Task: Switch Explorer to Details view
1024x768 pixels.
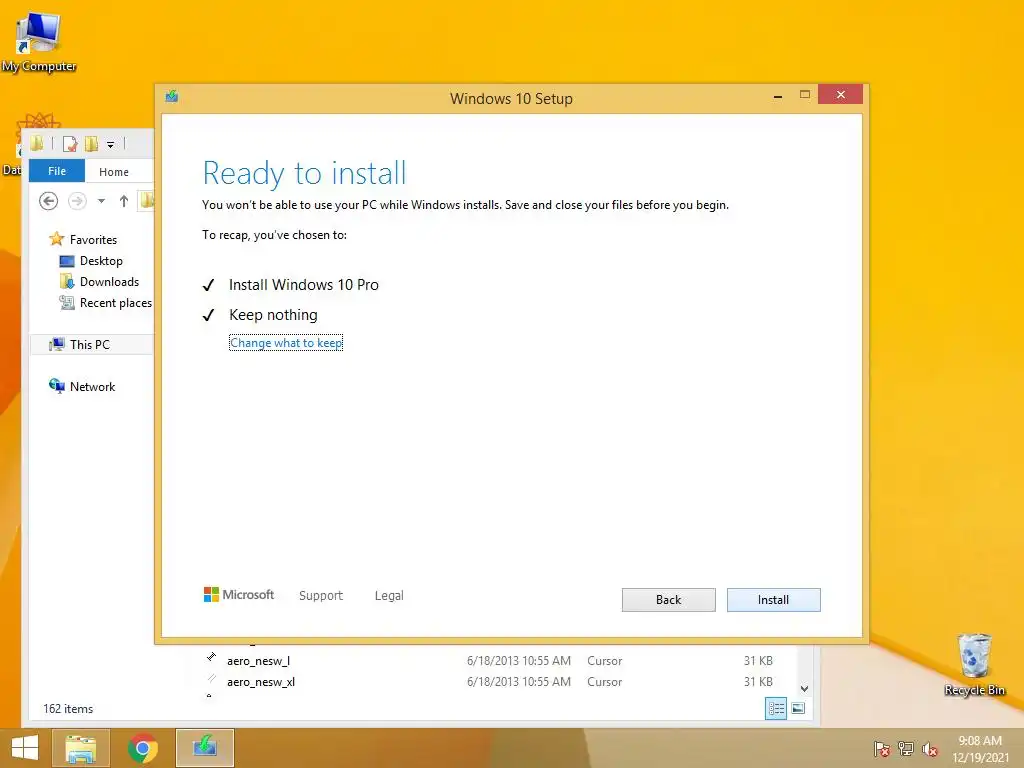Action: (x=776, y=709)
